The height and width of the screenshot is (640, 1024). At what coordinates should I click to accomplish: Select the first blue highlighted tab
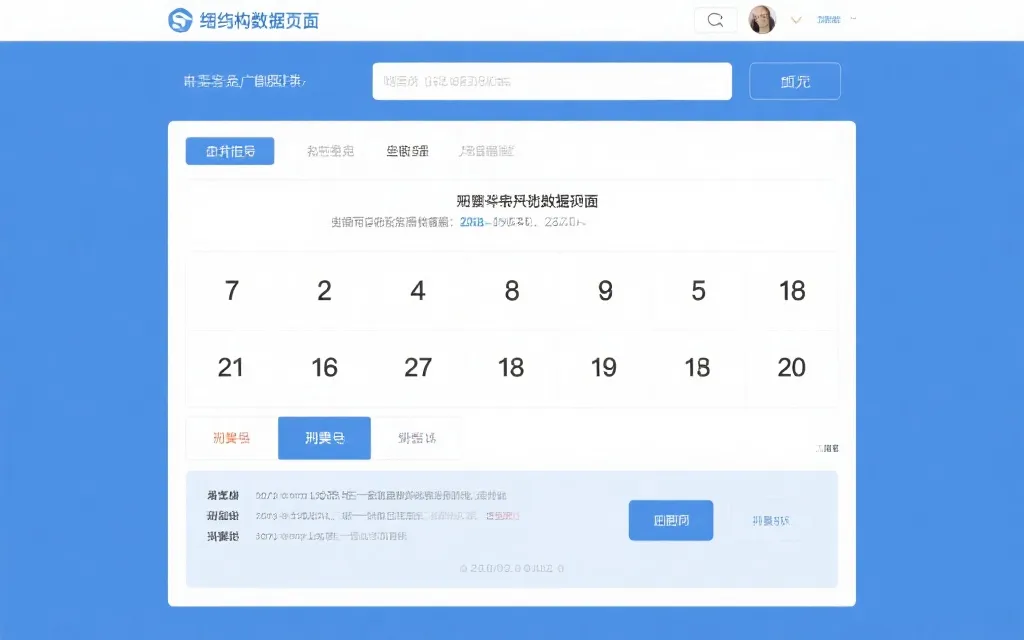[x=229, y=150]
